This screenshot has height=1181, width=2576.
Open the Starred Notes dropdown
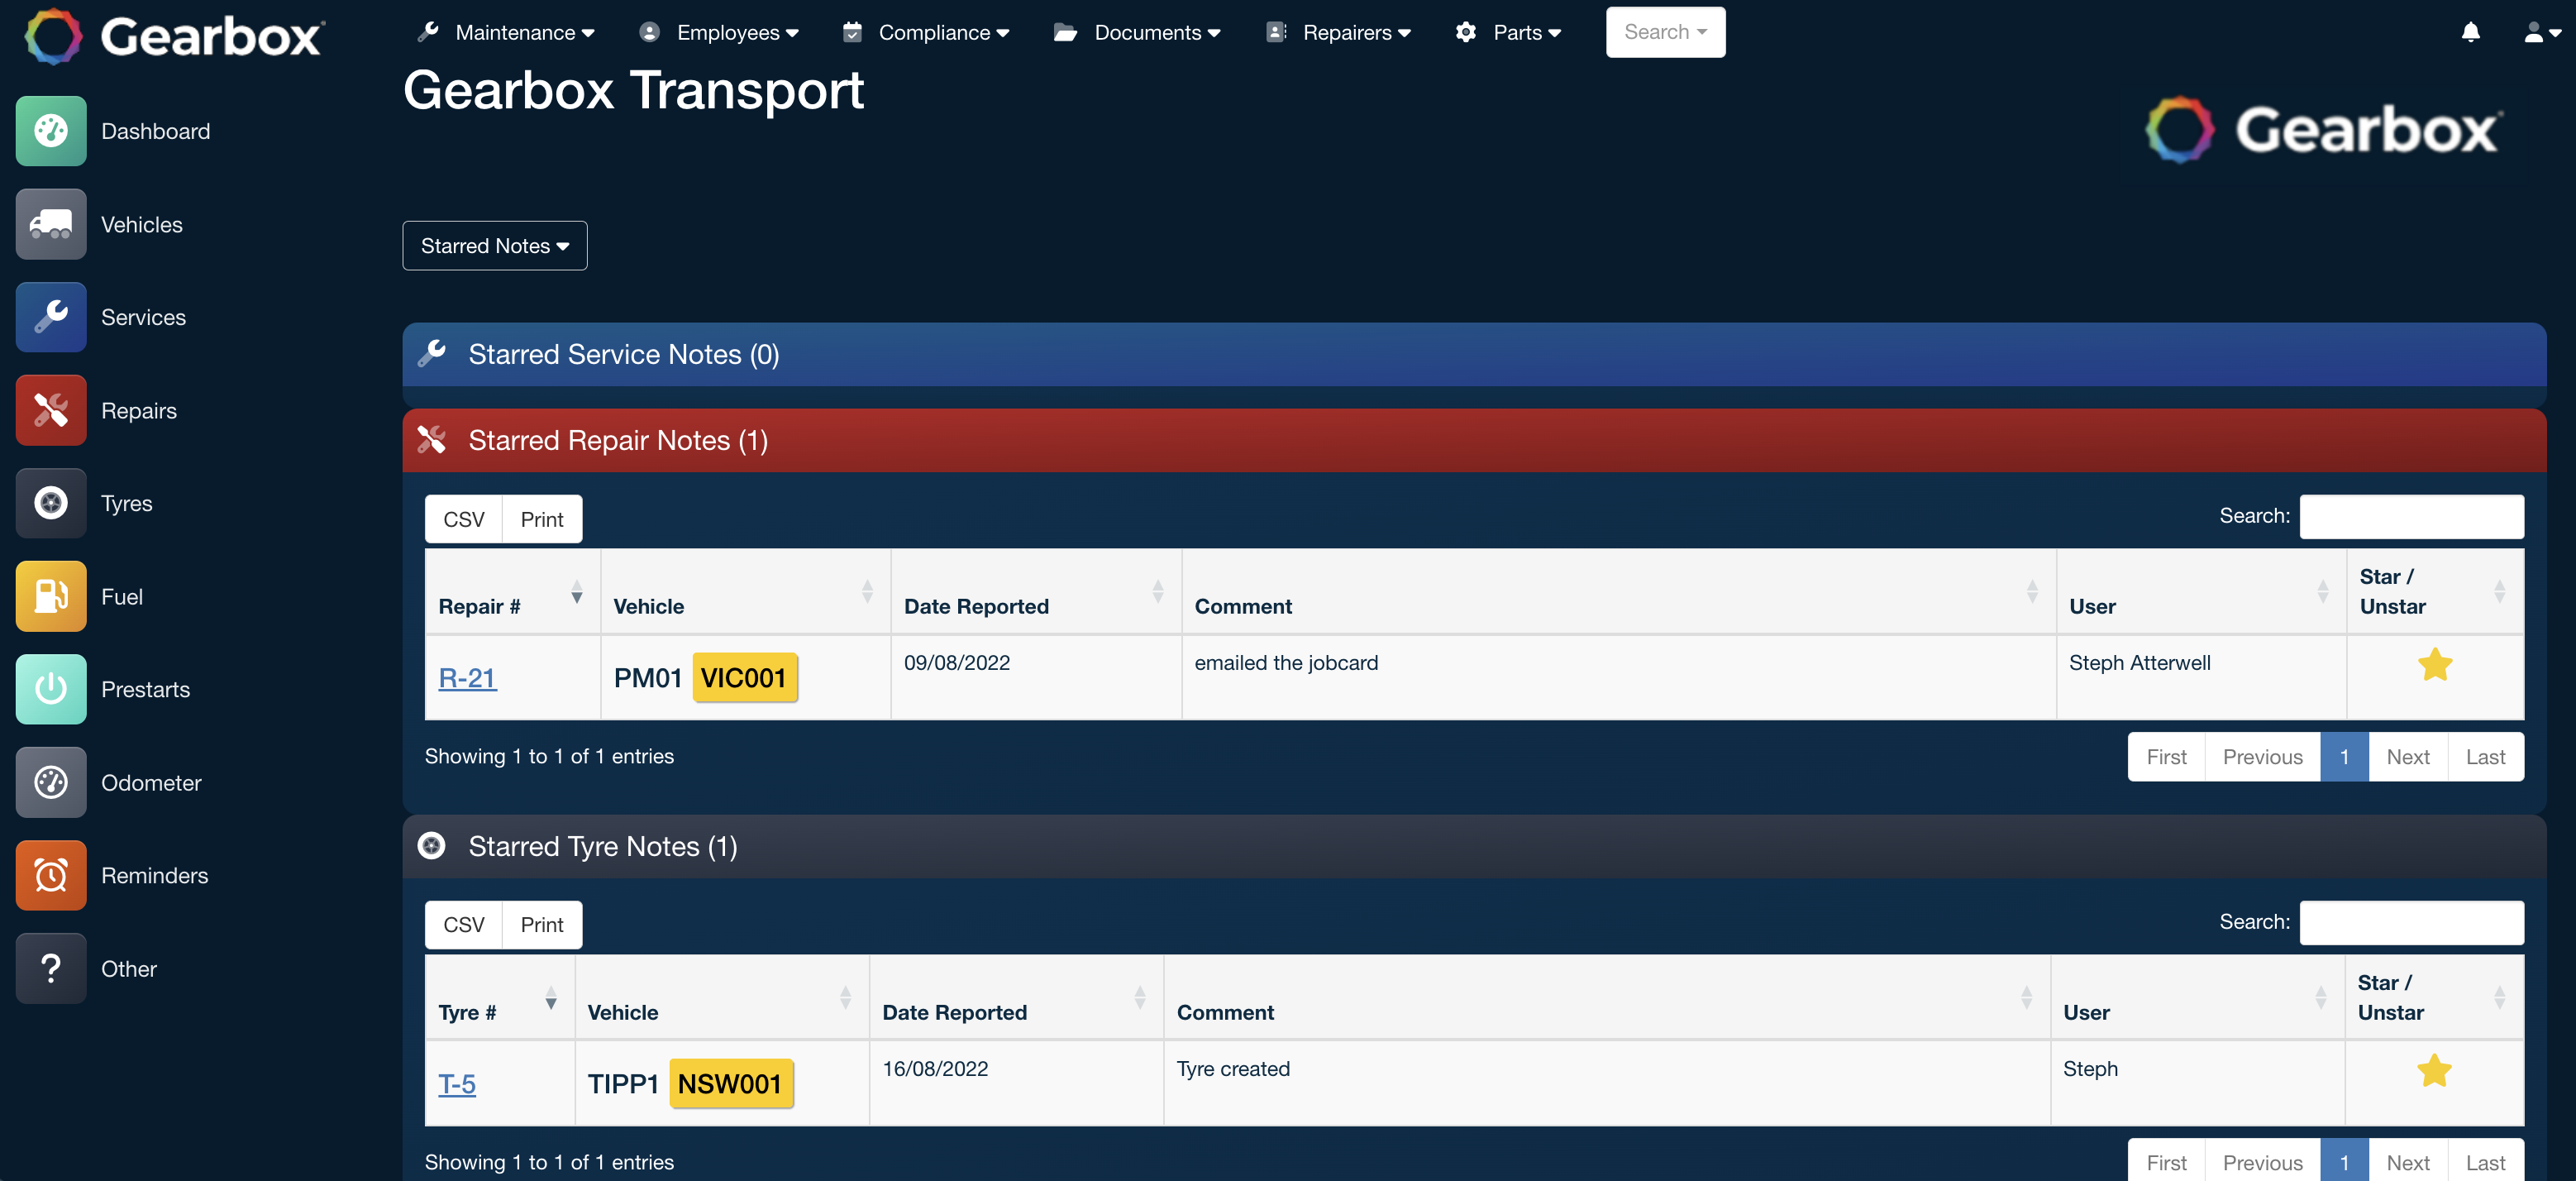[494, 245]
